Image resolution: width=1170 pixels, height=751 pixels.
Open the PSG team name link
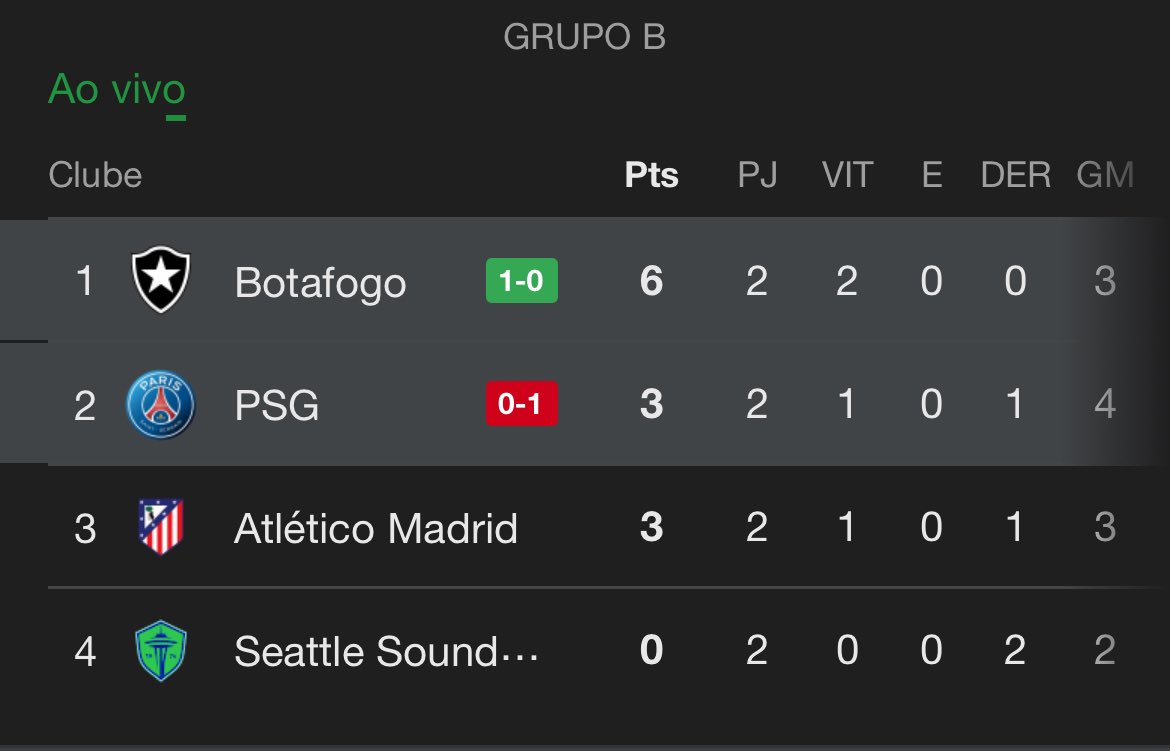click(x=277, y=405)
